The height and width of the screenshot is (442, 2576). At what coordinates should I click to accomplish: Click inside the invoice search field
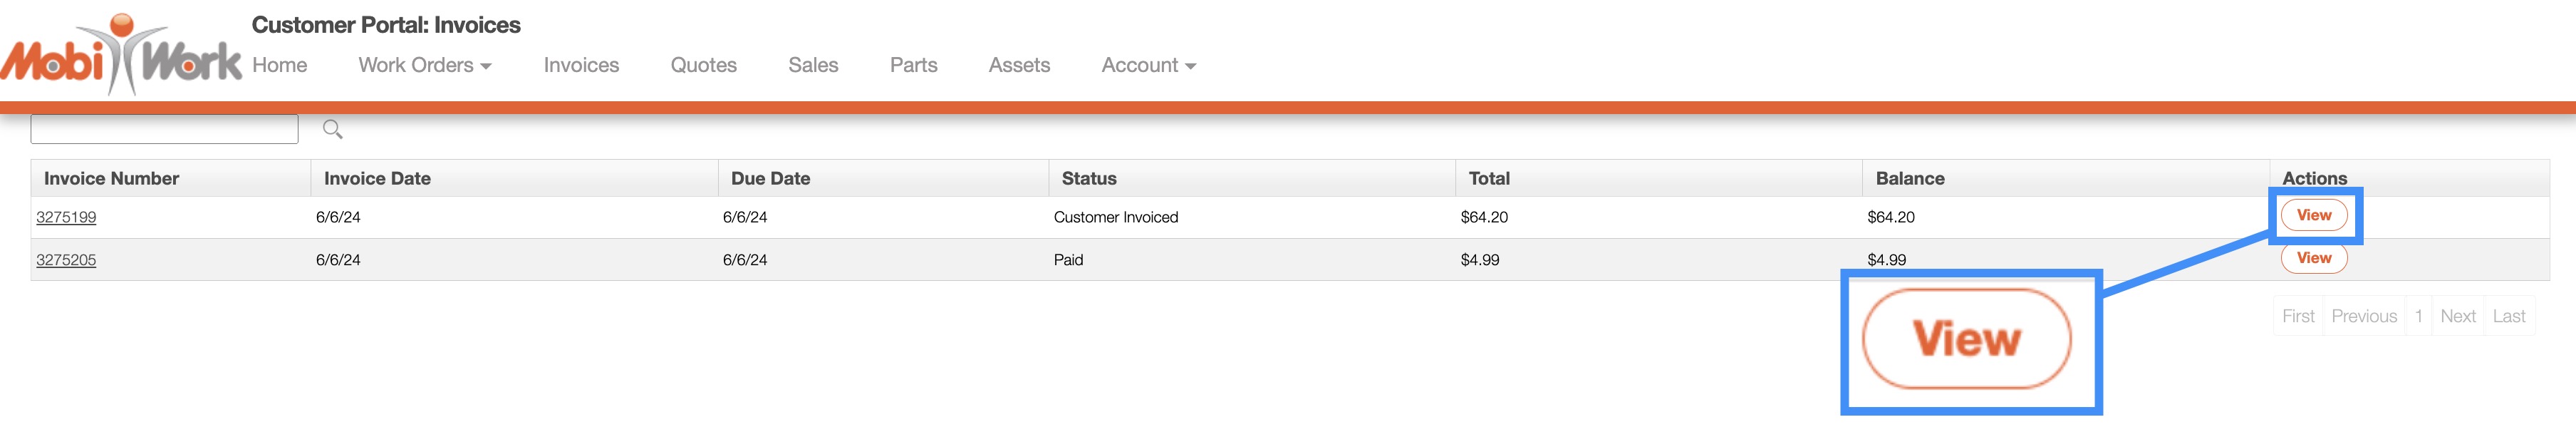tap(164, 129)
